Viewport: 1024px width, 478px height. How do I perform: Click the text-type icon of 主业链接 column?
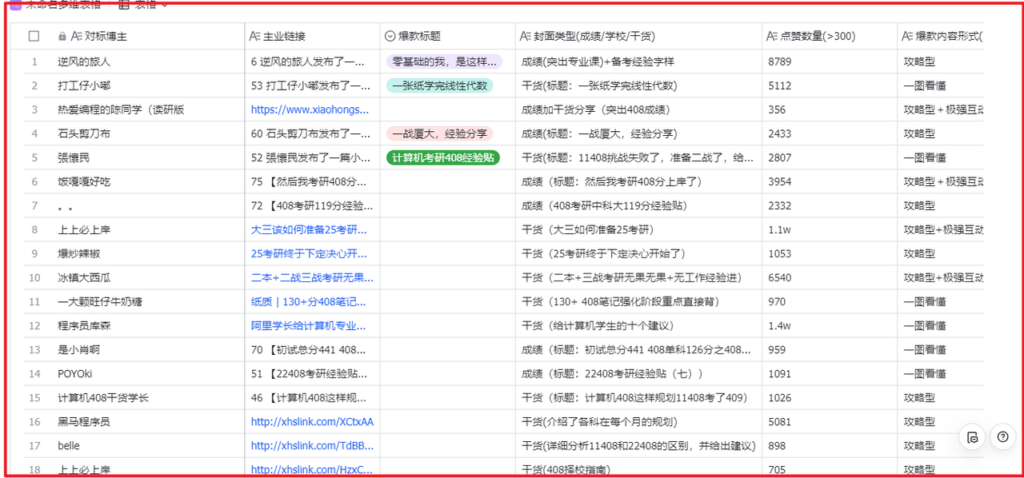click(254, 36)
